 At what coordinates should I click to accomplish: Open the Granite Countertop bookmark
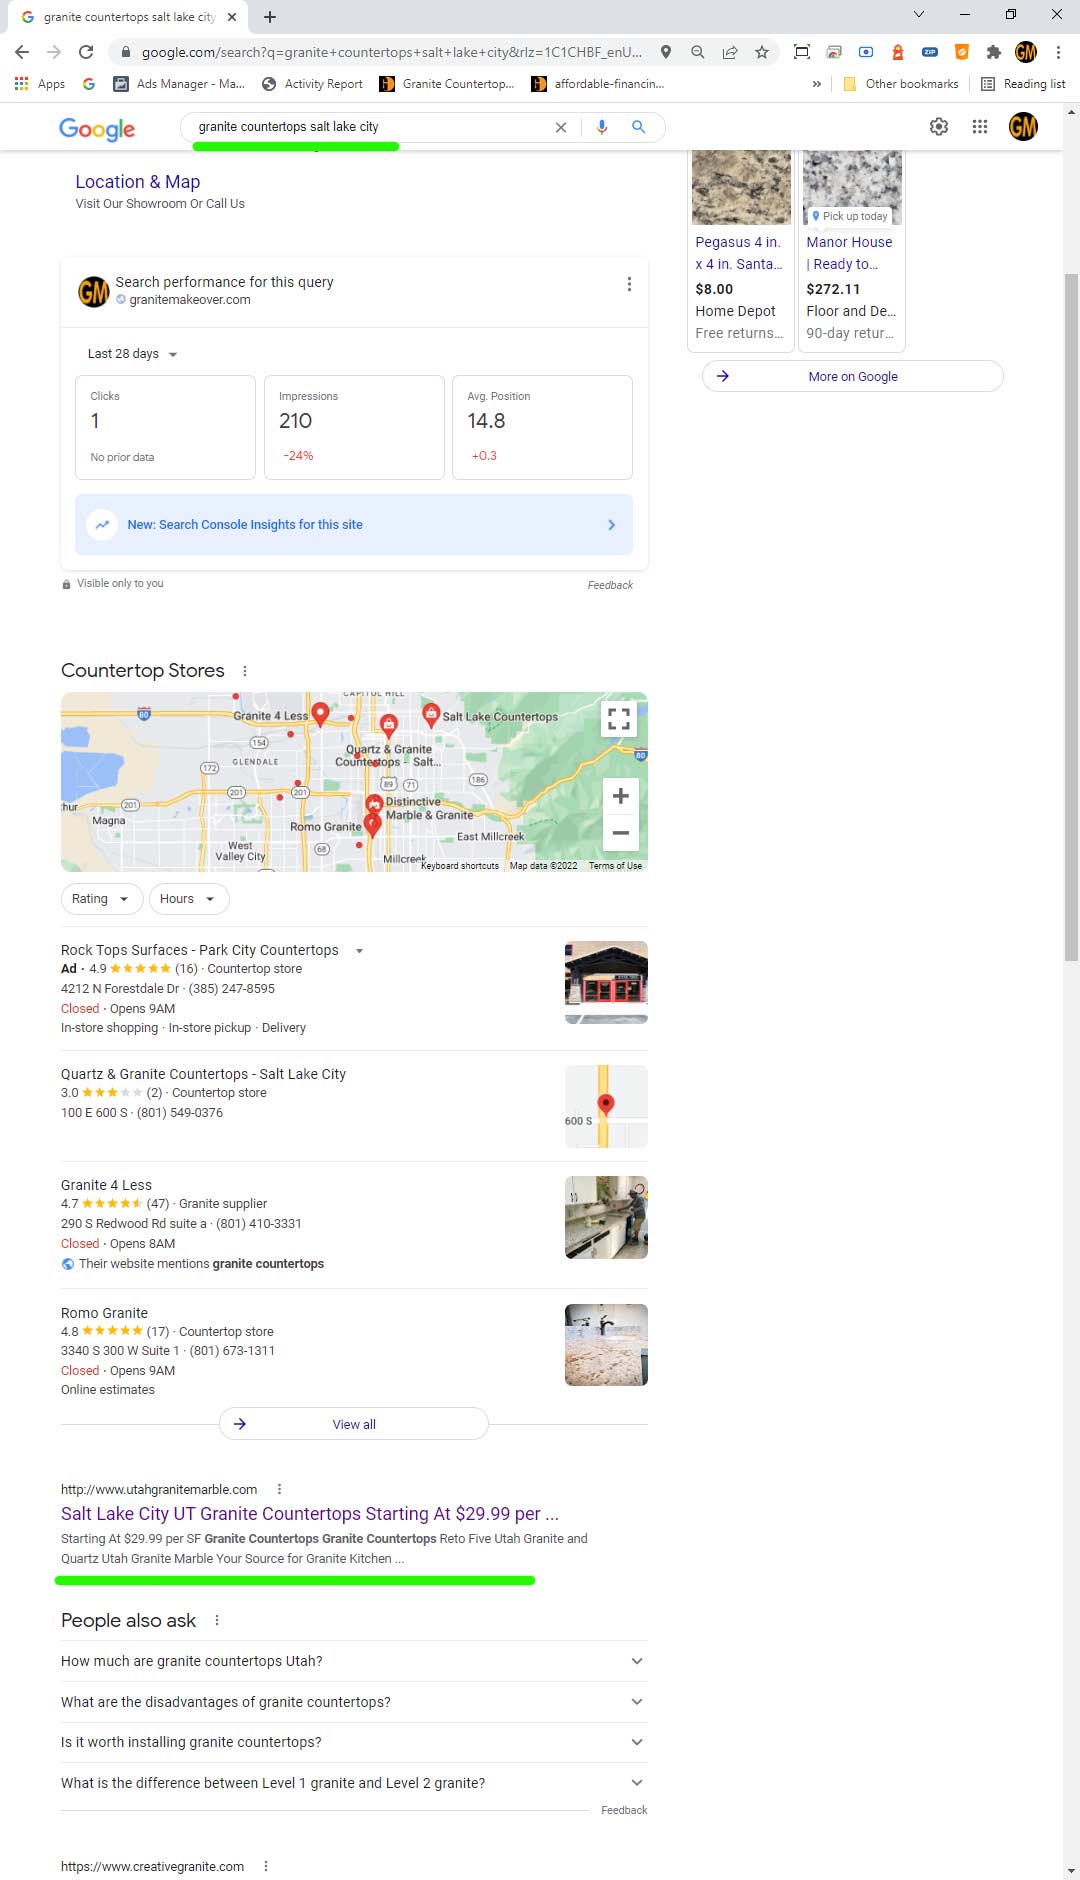click(447, 84)
